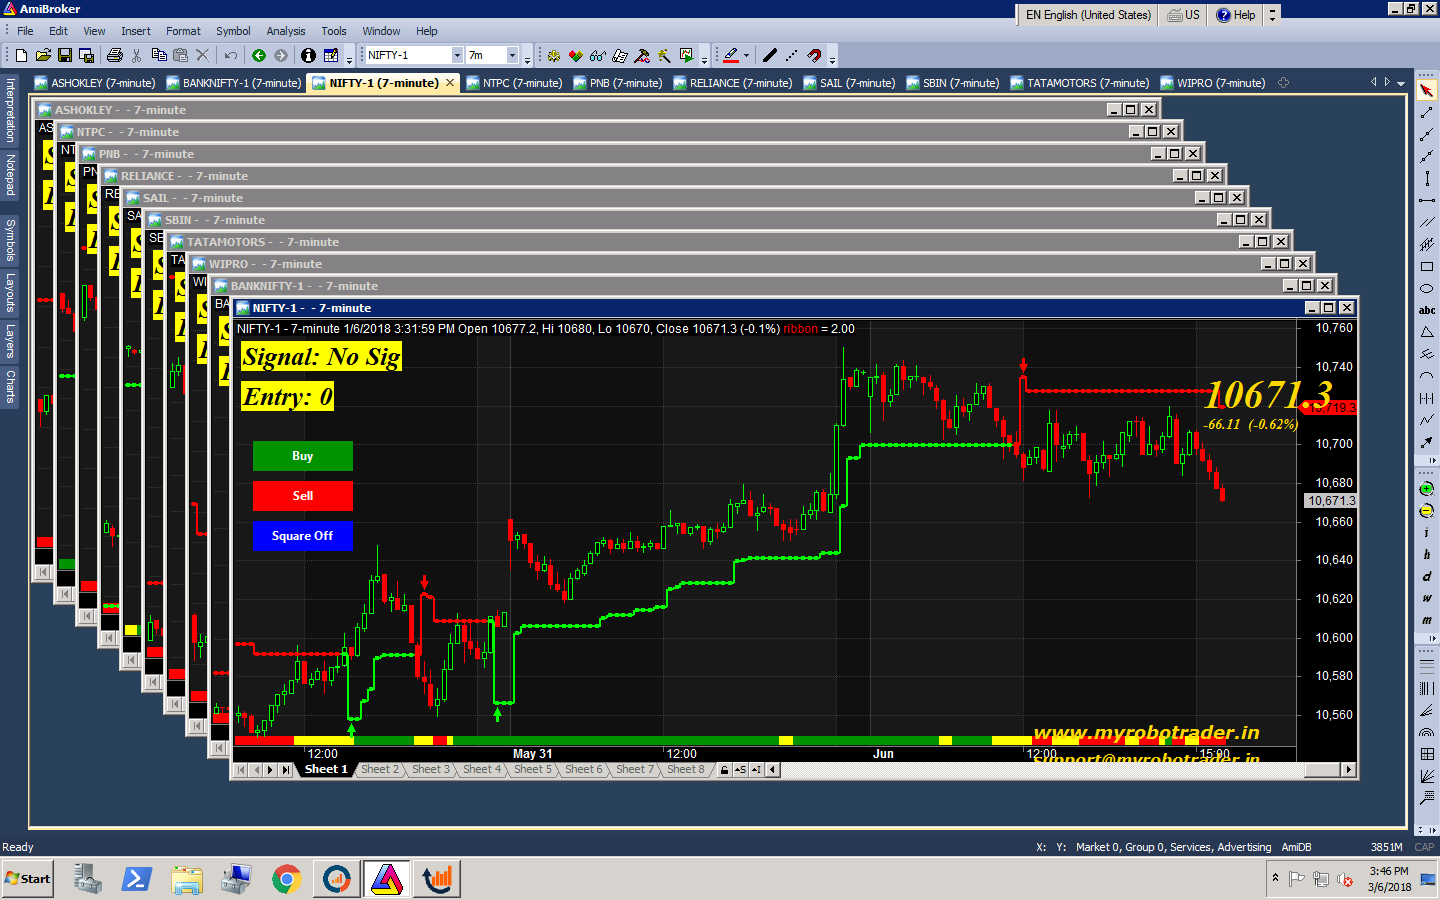Click the red line color swatch
The image size is (1440, 900).
coord(731,56)
